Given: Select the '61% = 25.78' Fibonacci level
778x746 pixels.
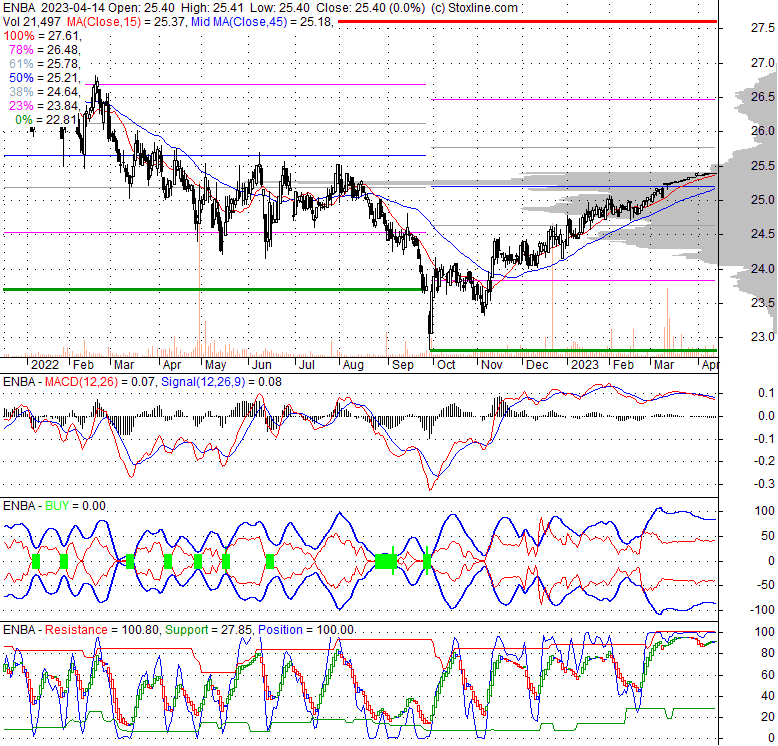Looking at the screenshot, I should (x=45, y=63).
